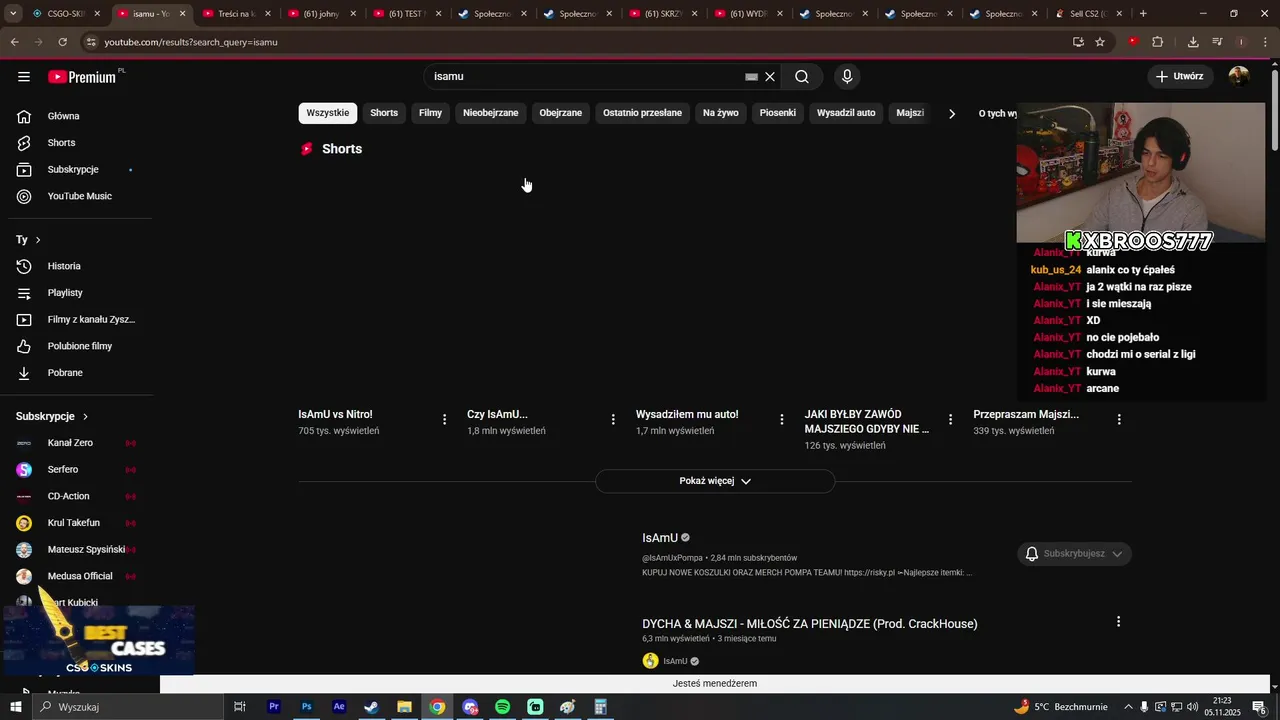This screenshot has width=1280, height=720.
Task: Open the Windows Start menu
Action: [x=15, y=707]
